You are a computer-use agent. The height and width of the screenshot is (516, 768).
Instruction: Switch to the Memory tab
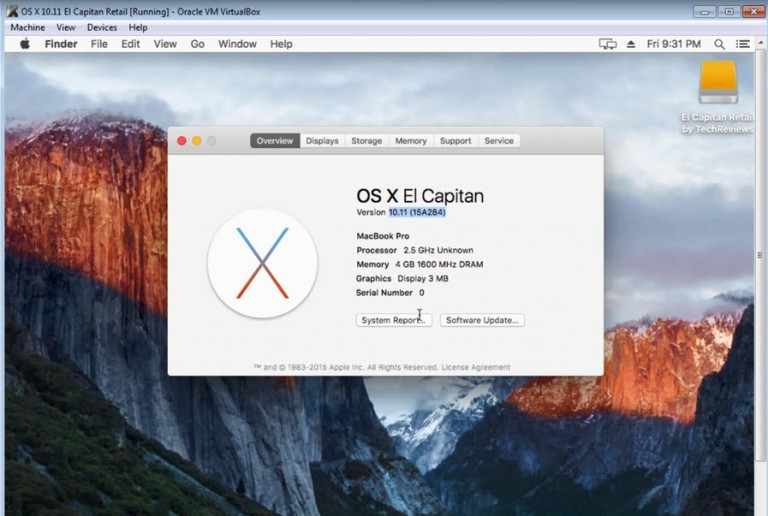(410, 141)
